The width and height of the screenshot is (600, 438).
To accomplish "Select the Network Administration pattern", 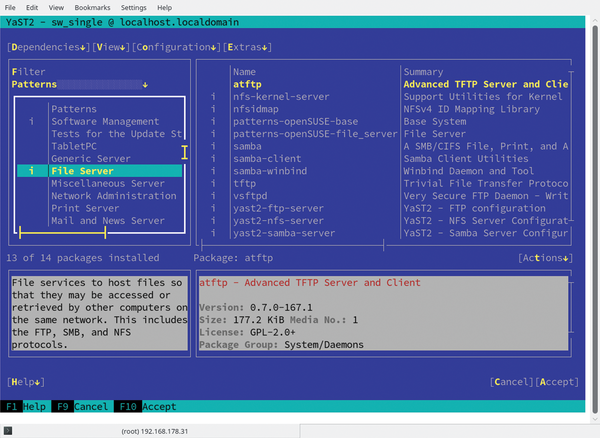I will tap(99, 196).
